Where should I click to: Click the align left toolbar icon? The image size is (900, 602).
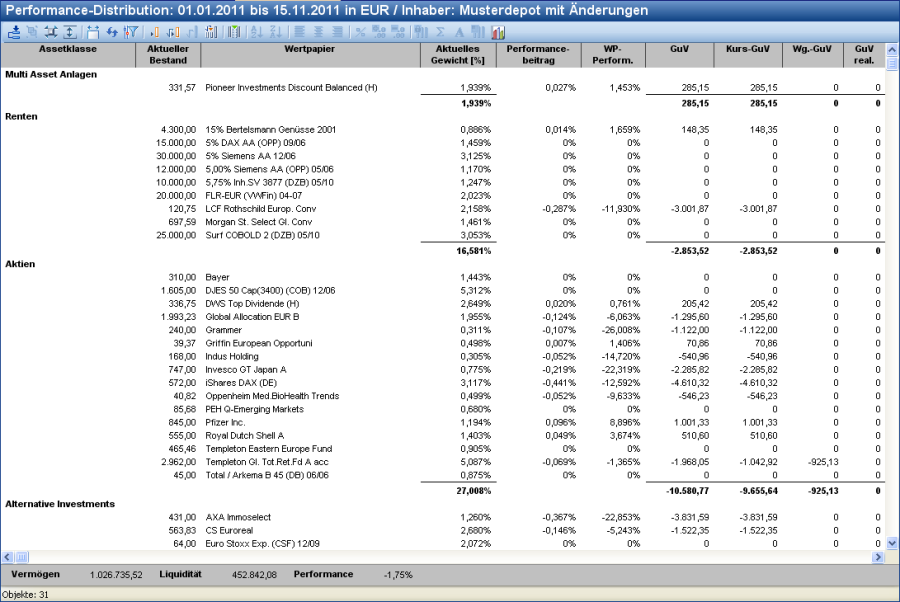coord(299,31)
